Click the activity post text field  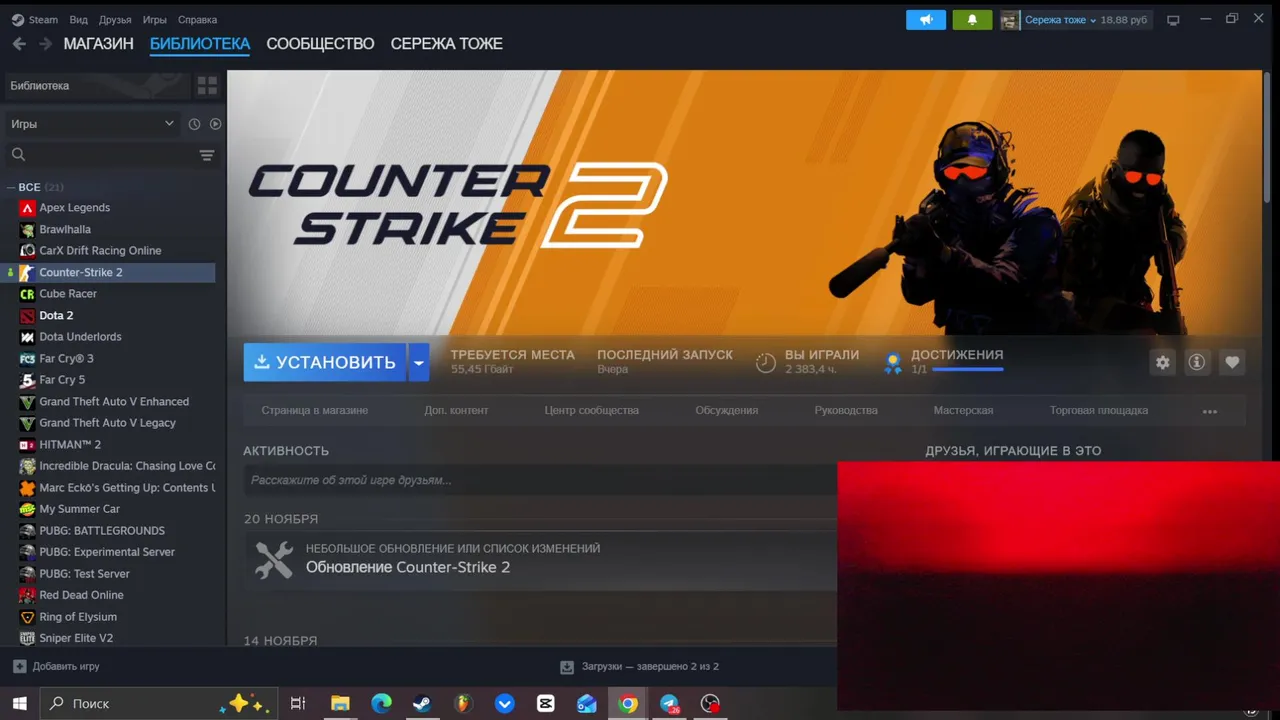point(540,480)
